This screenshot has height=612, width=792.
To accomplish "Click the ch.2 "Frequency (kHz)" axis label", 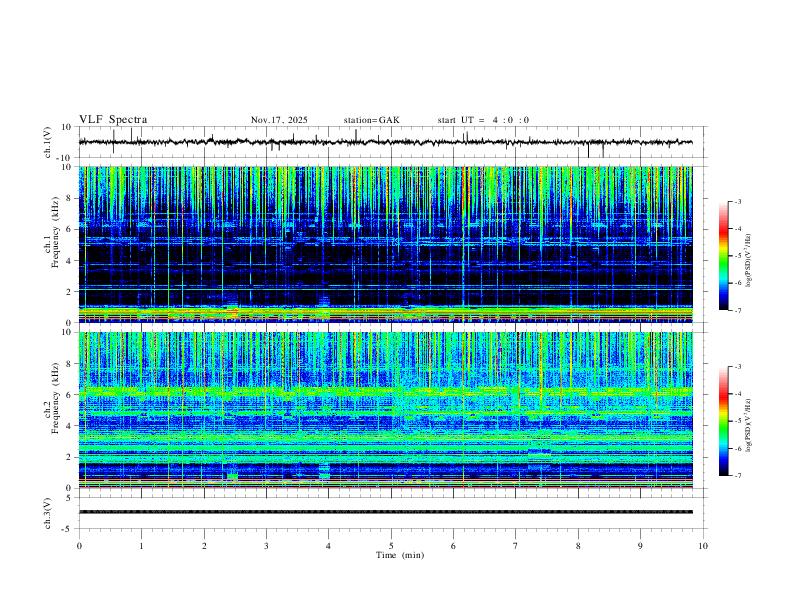I will [55, 398].
